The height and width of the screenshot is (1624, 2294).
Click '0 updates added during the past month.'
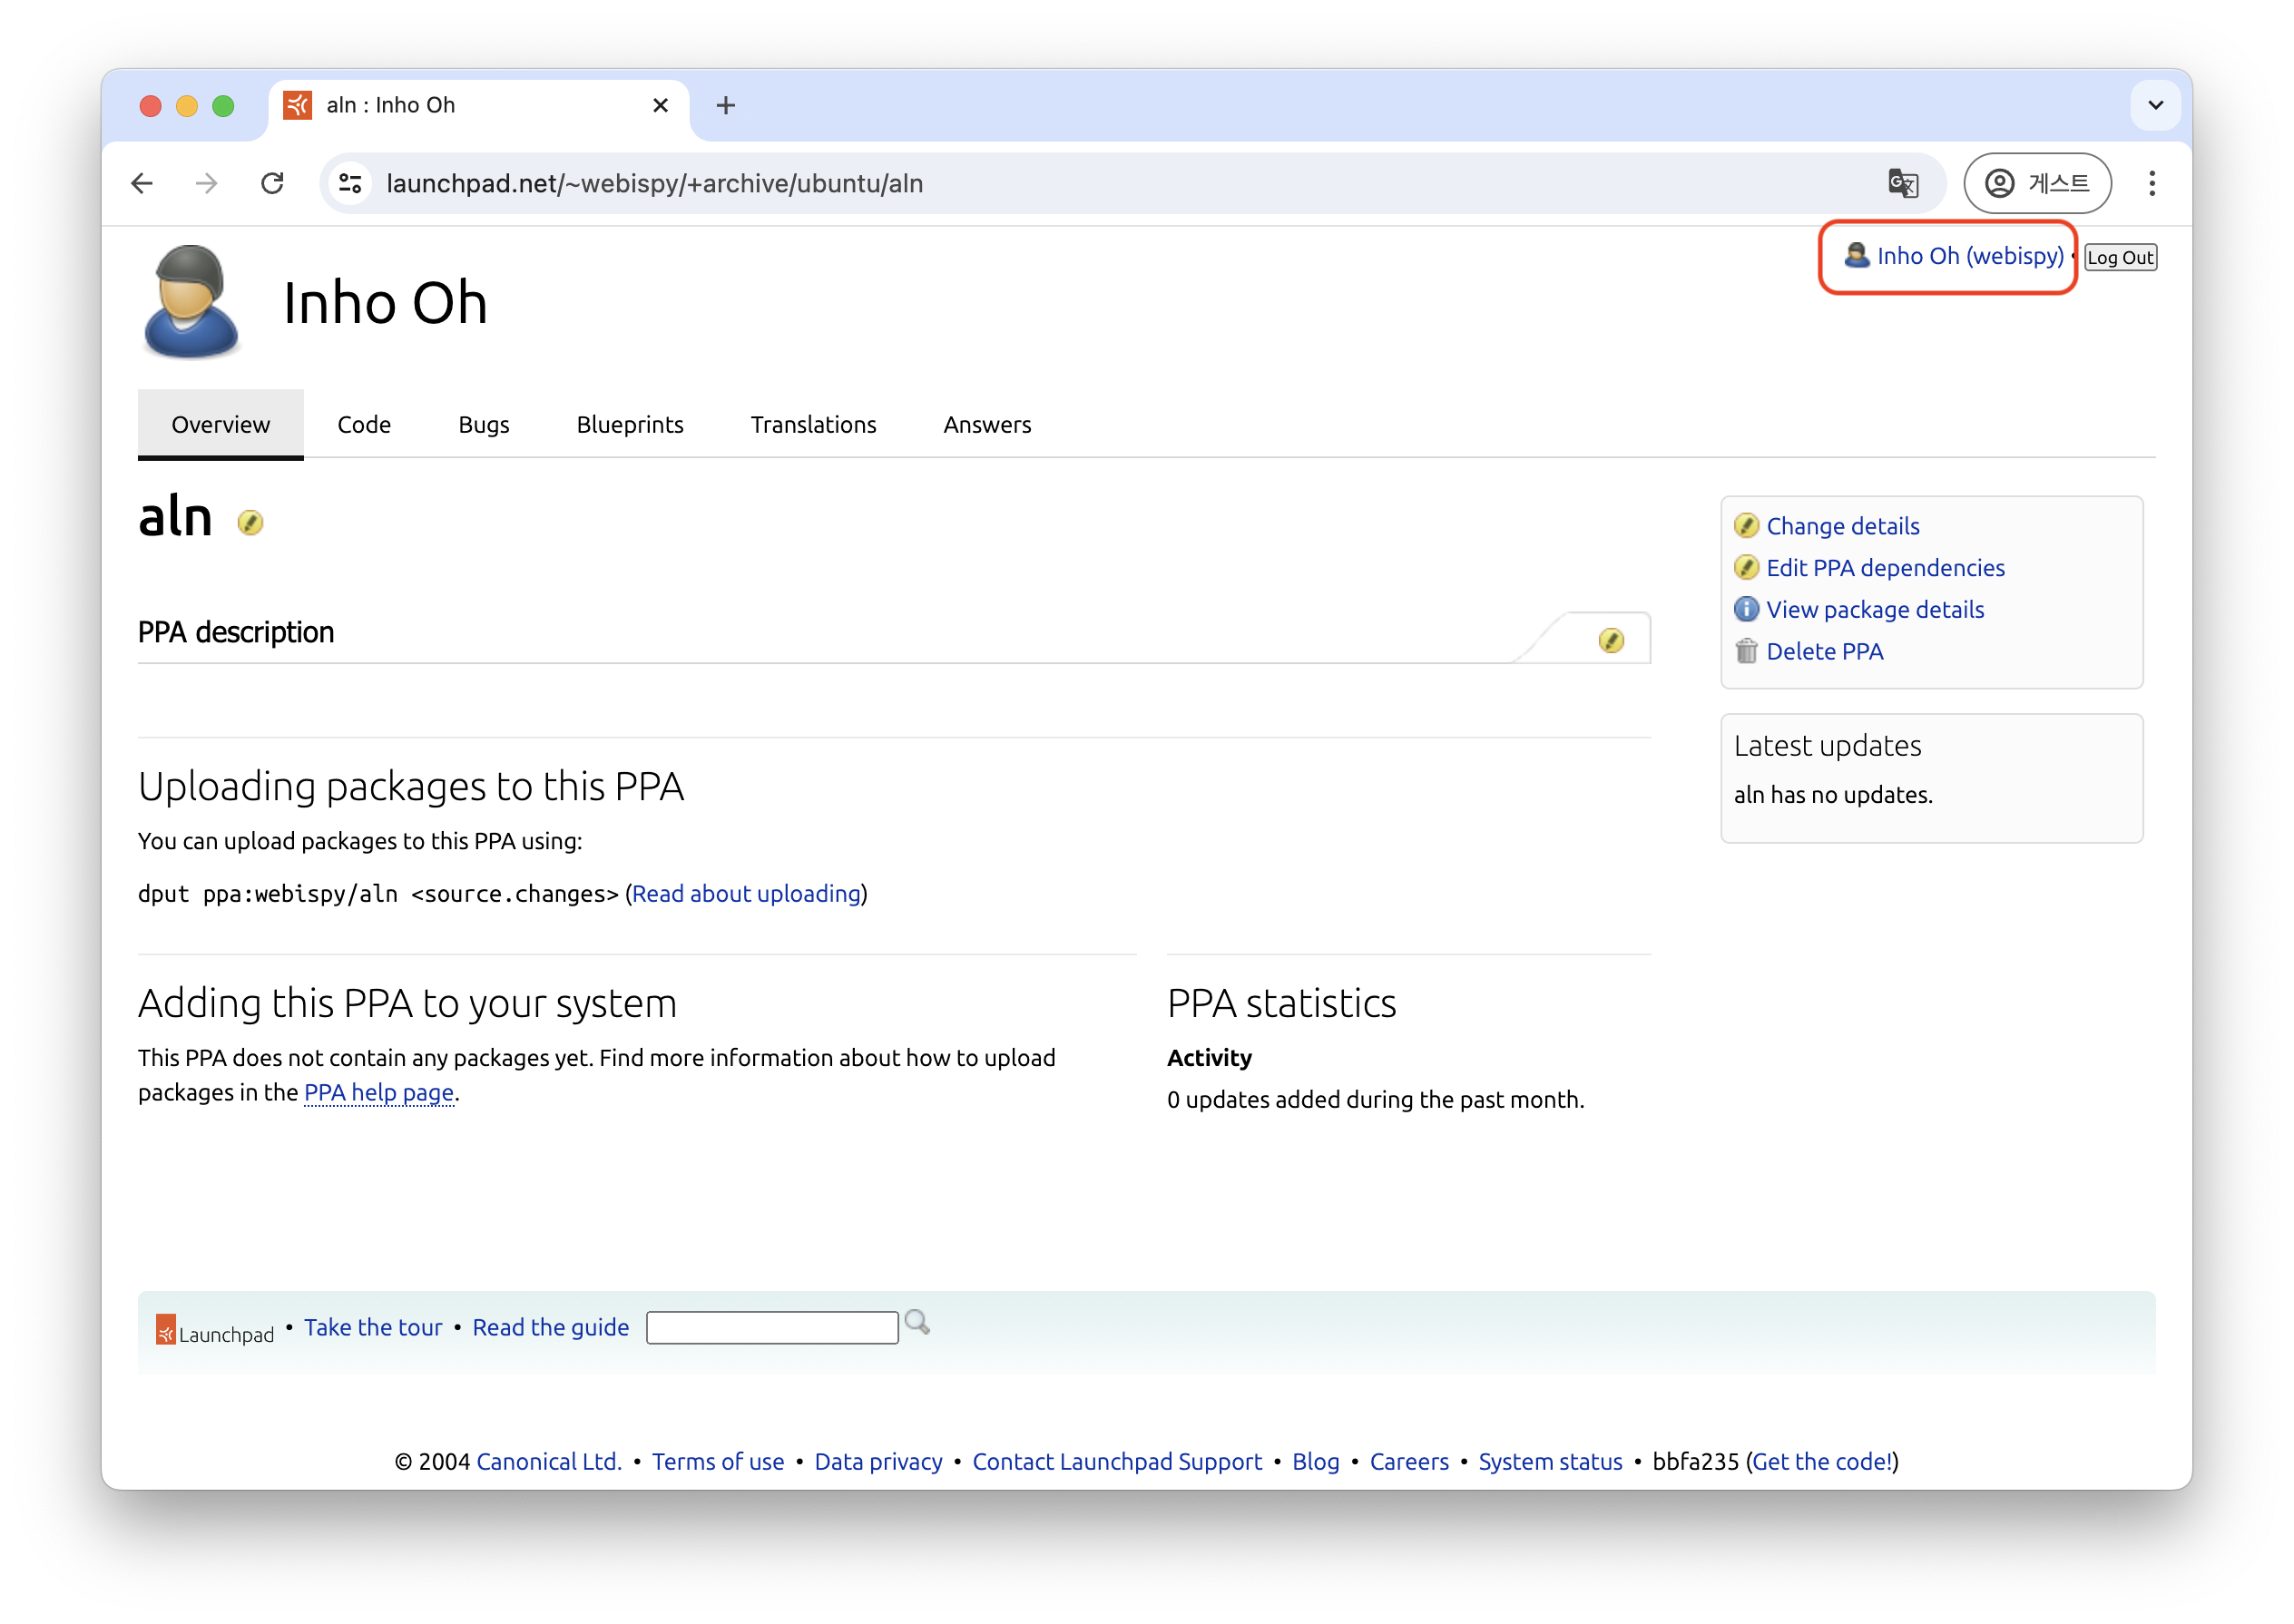[1375, 1099]
